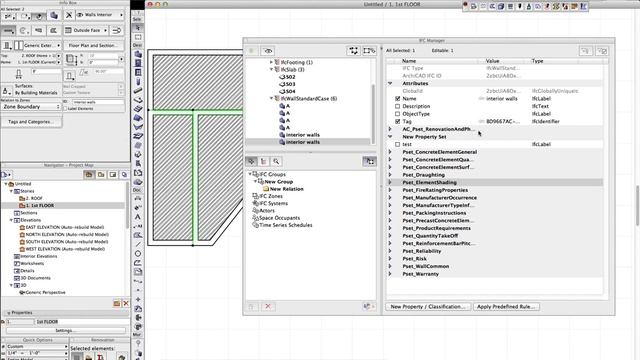Viewport: 640px width, 360px height.
Task: Click the Project Map folder icon in Navigator
Action: [x=89, y=175]
